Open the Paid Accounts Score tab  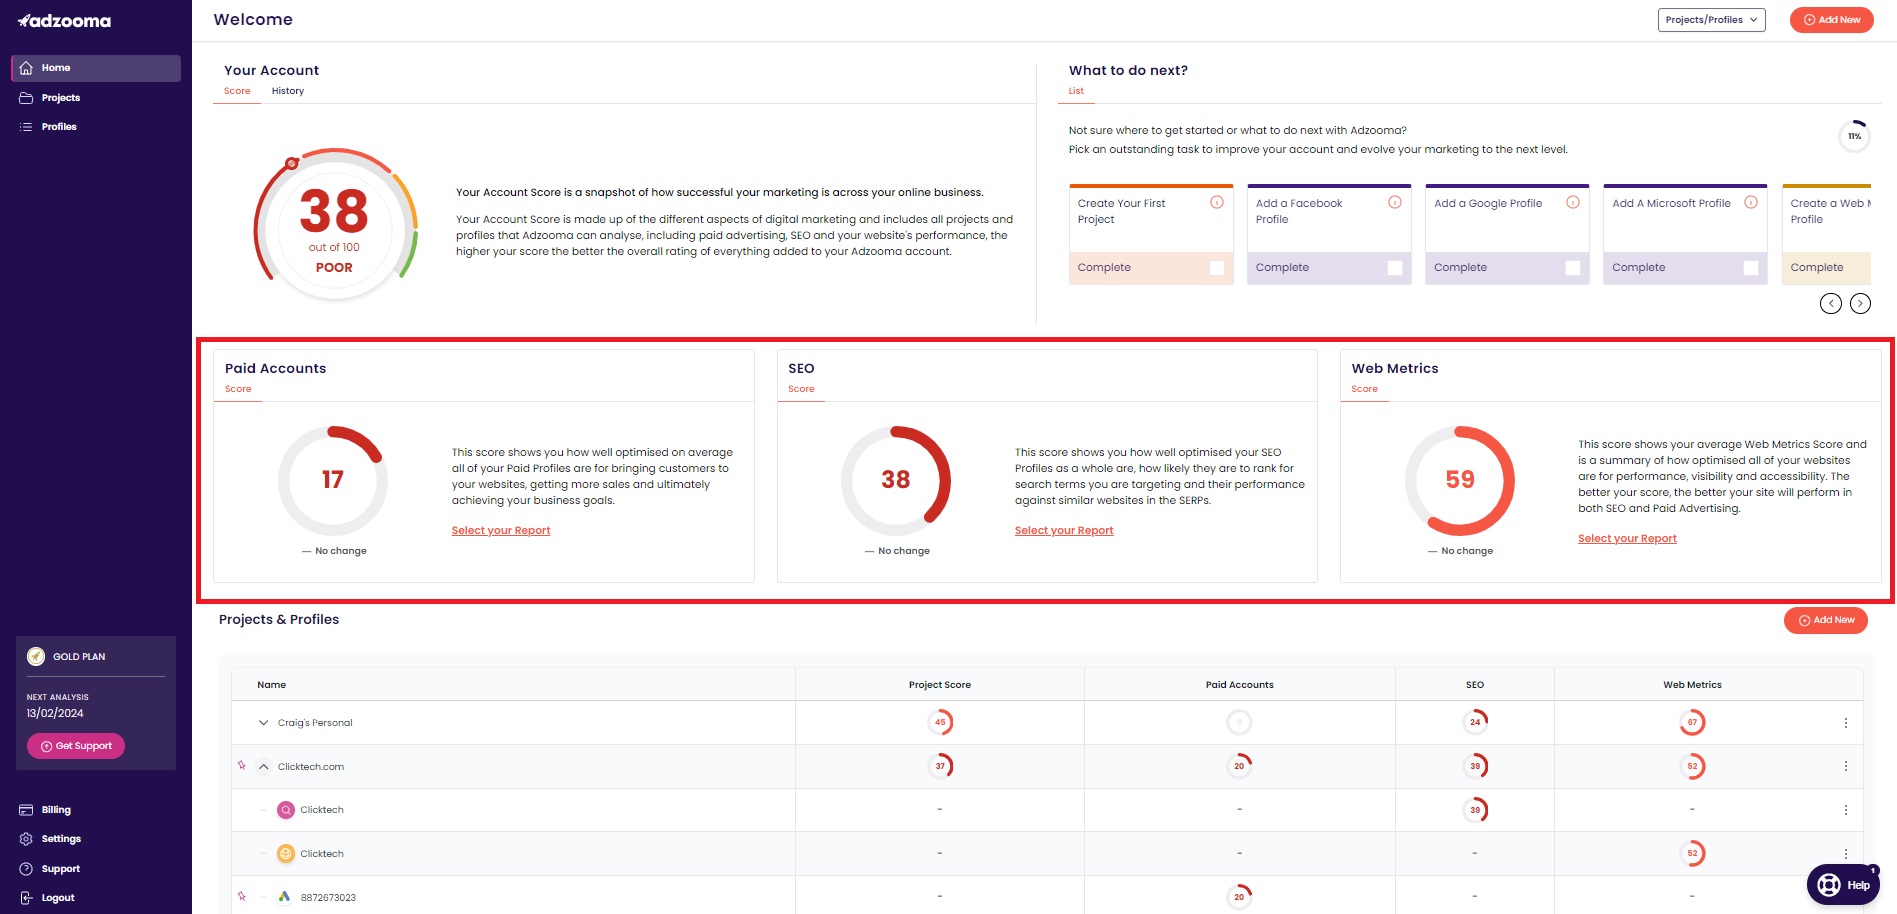point(238,389)
